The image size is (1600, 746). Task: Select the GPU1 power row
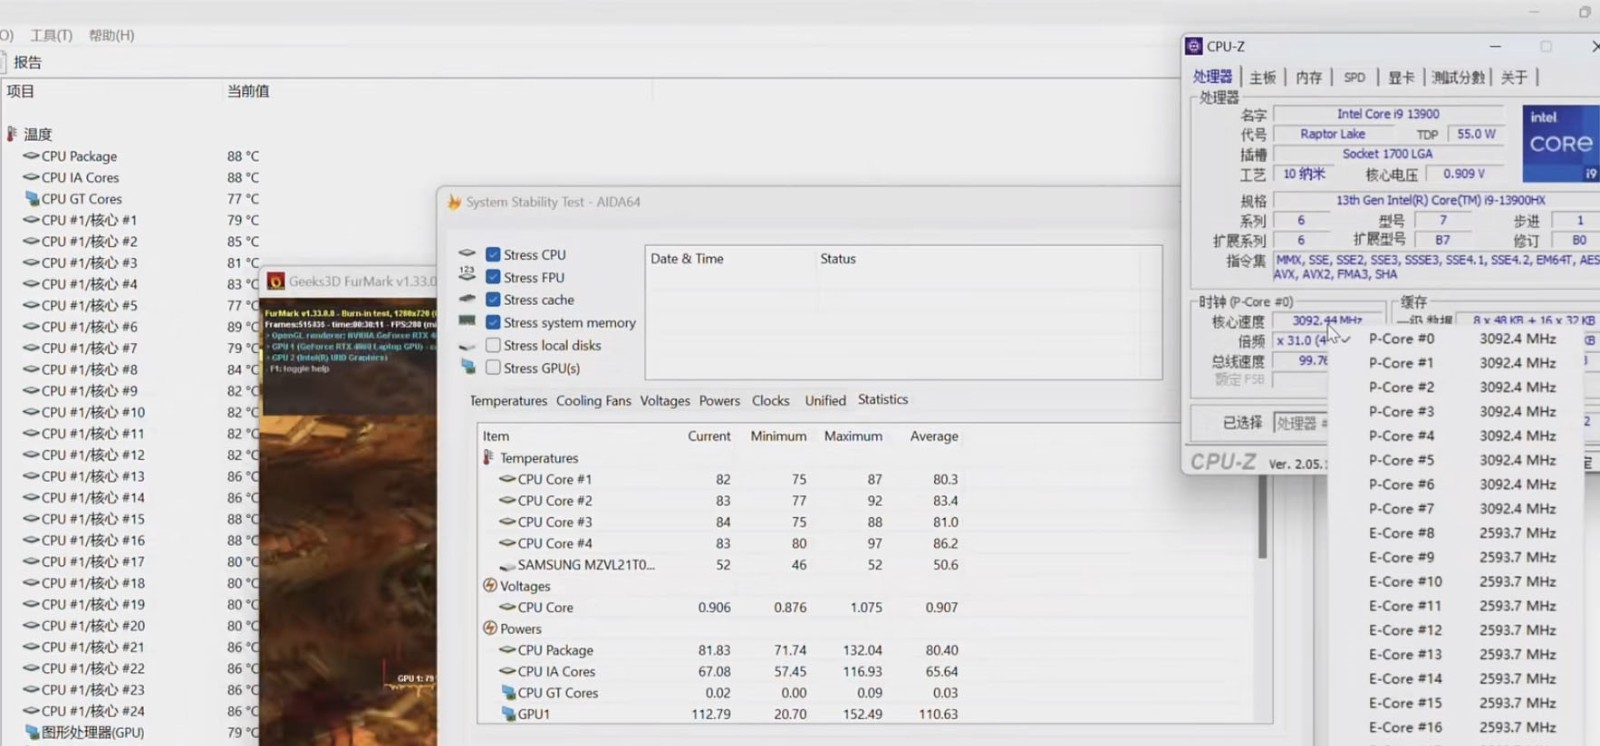coord(728,714)
